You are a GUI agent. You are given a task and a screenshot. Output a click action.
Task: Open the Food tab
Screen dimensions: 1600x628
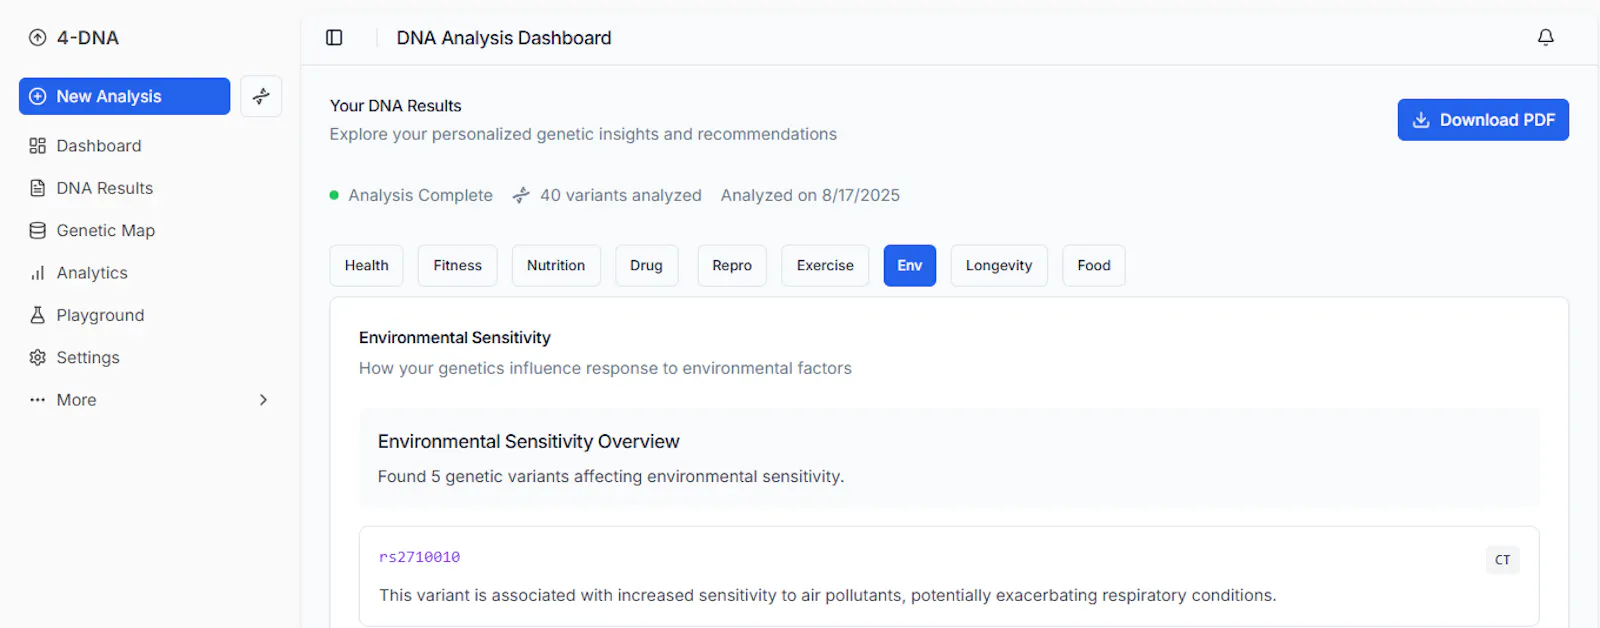coord(1094,266)
